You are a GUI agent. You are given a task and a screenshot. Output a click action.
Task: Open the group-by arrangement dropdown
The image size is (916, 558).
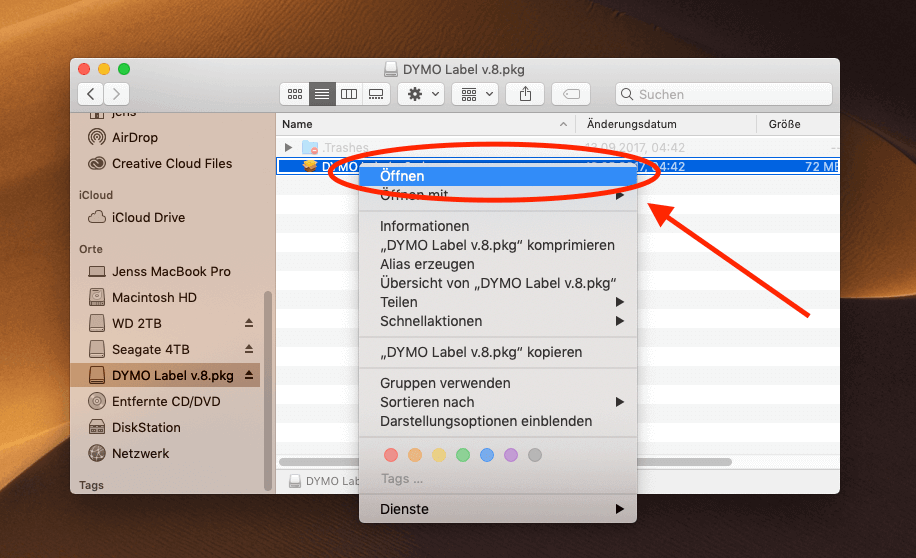[475, 94]
